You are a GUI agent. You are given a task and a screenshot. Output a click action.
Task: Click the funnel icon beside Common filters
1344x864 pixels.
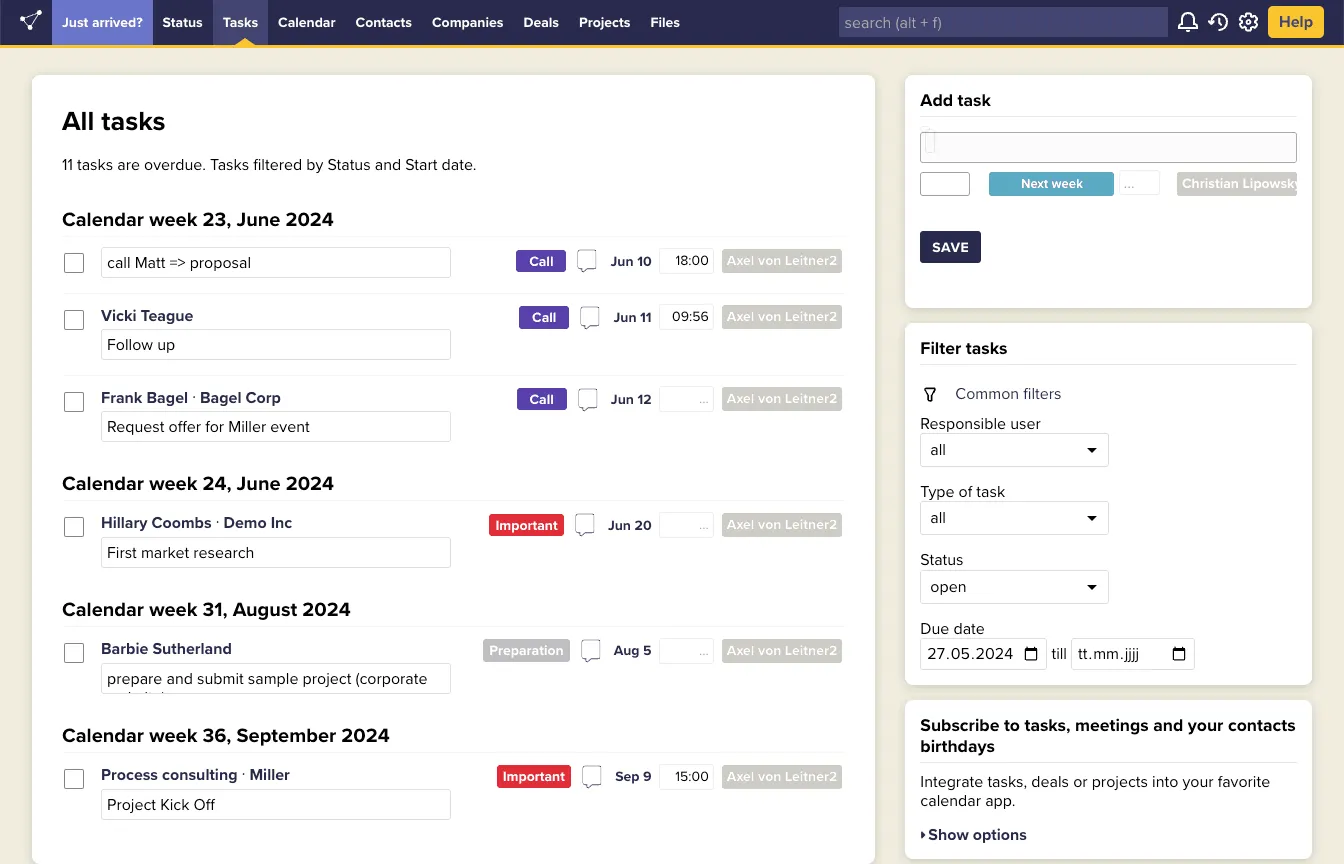click(930, 394)
